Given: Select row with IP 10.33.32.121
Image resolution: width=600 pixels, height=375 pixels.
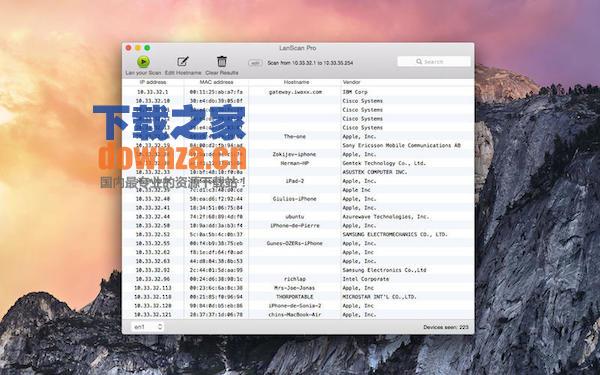Looking at the screenshot, I should [298, 315].
